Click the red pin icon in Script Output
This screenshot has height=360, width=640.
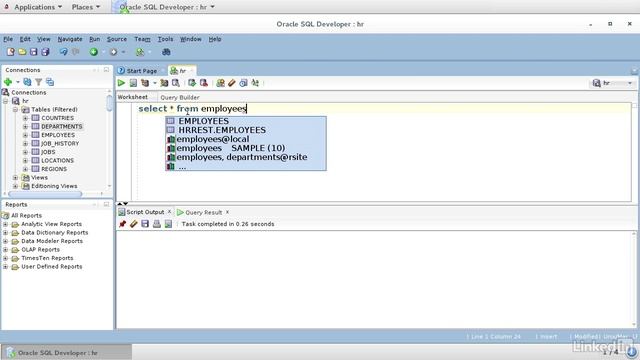(x=122, y=224)
